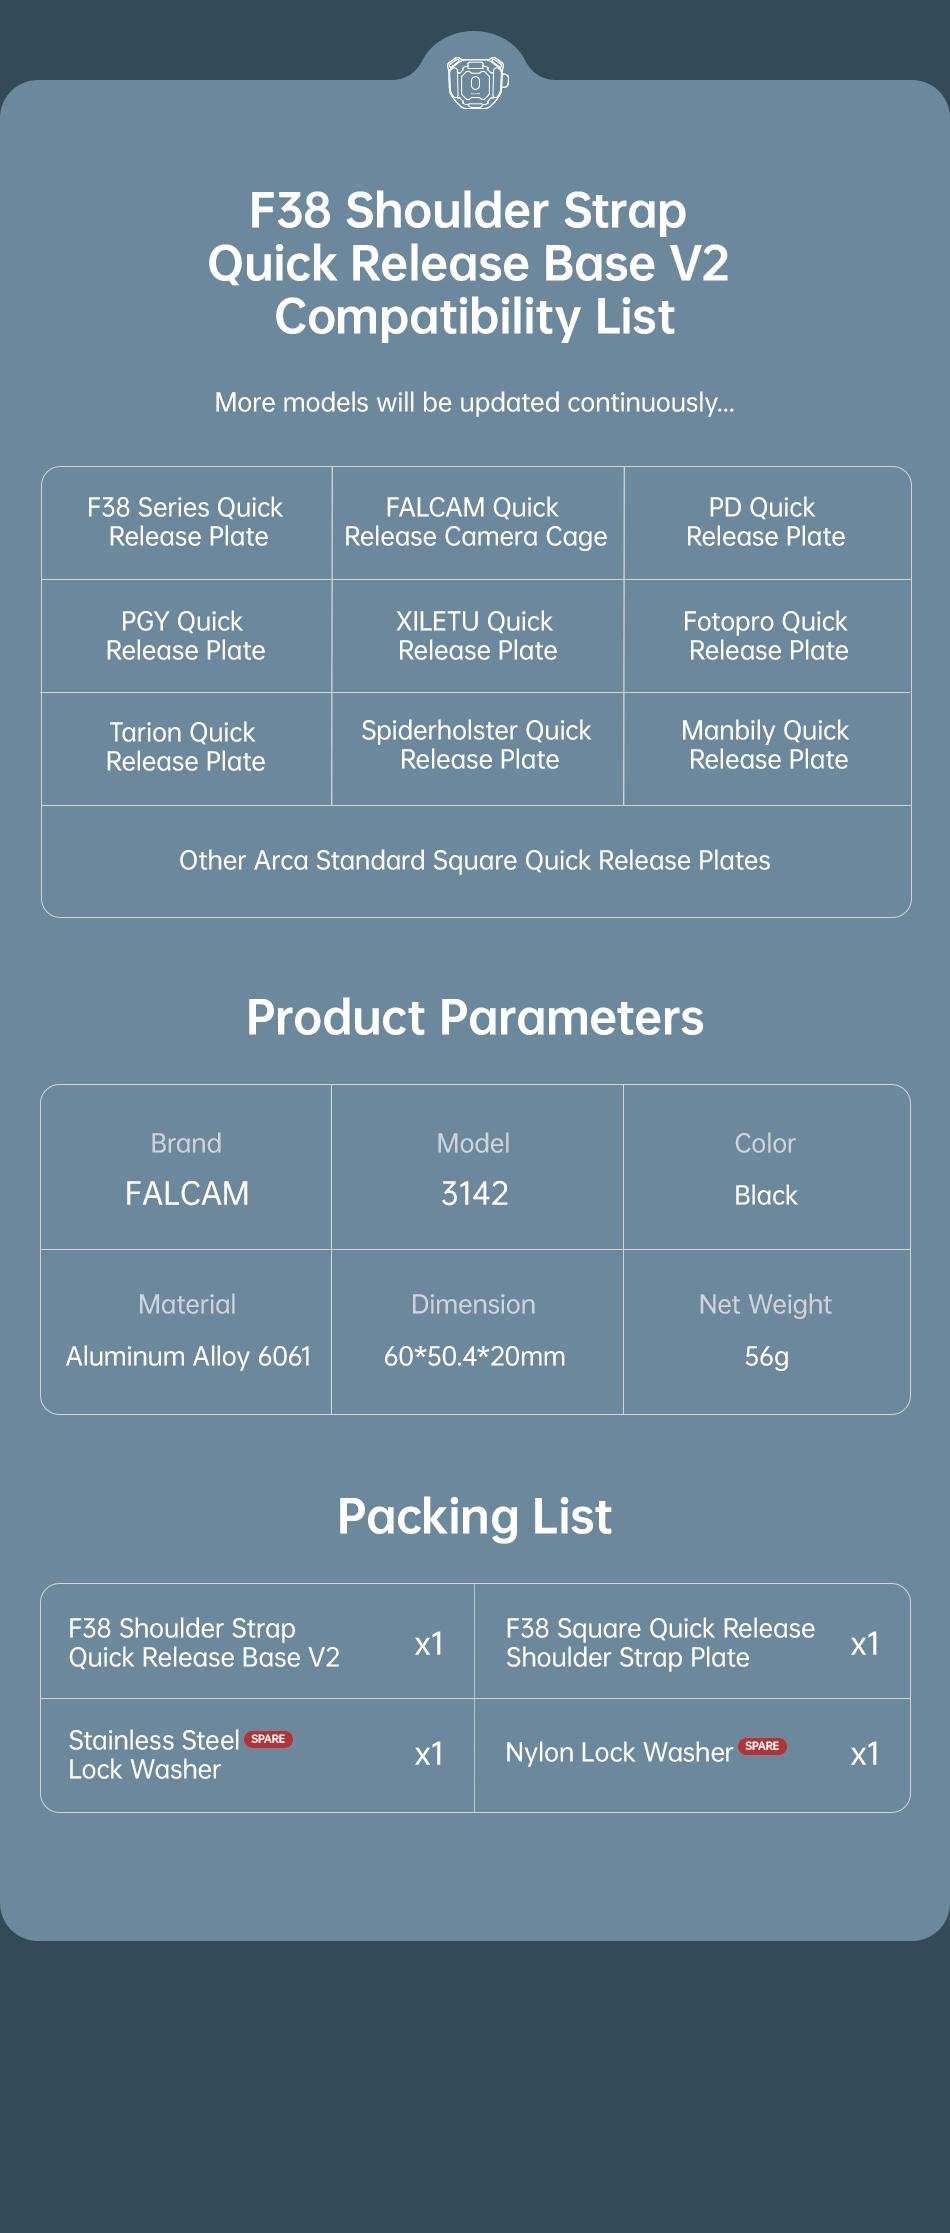Select the Model 3142 parameter cell

point(475,1170)
